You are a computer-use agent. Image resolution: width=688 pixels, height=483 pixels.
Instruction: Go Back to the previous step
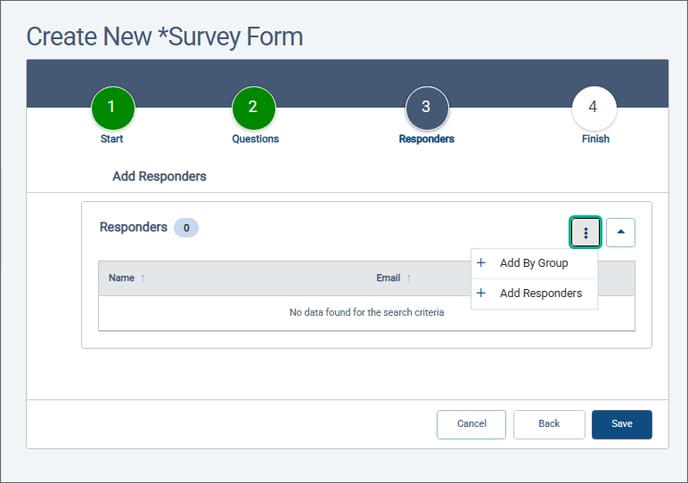pos(549,424)
